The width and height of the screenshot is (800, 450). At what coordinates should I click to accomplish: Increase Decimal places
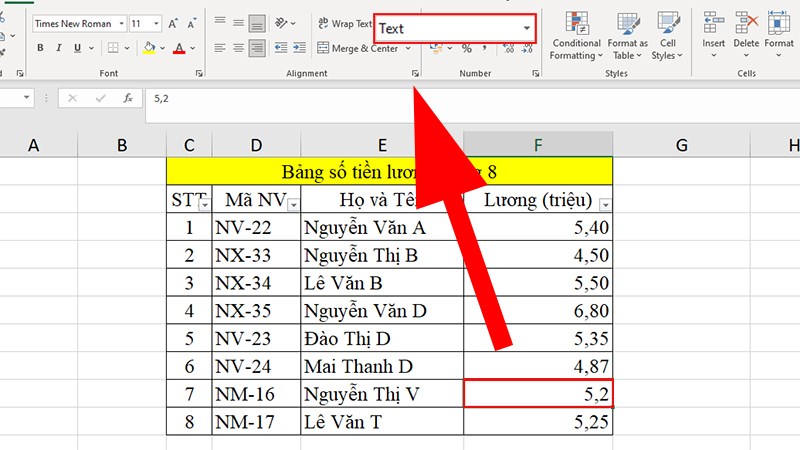(x=508, y=49)
